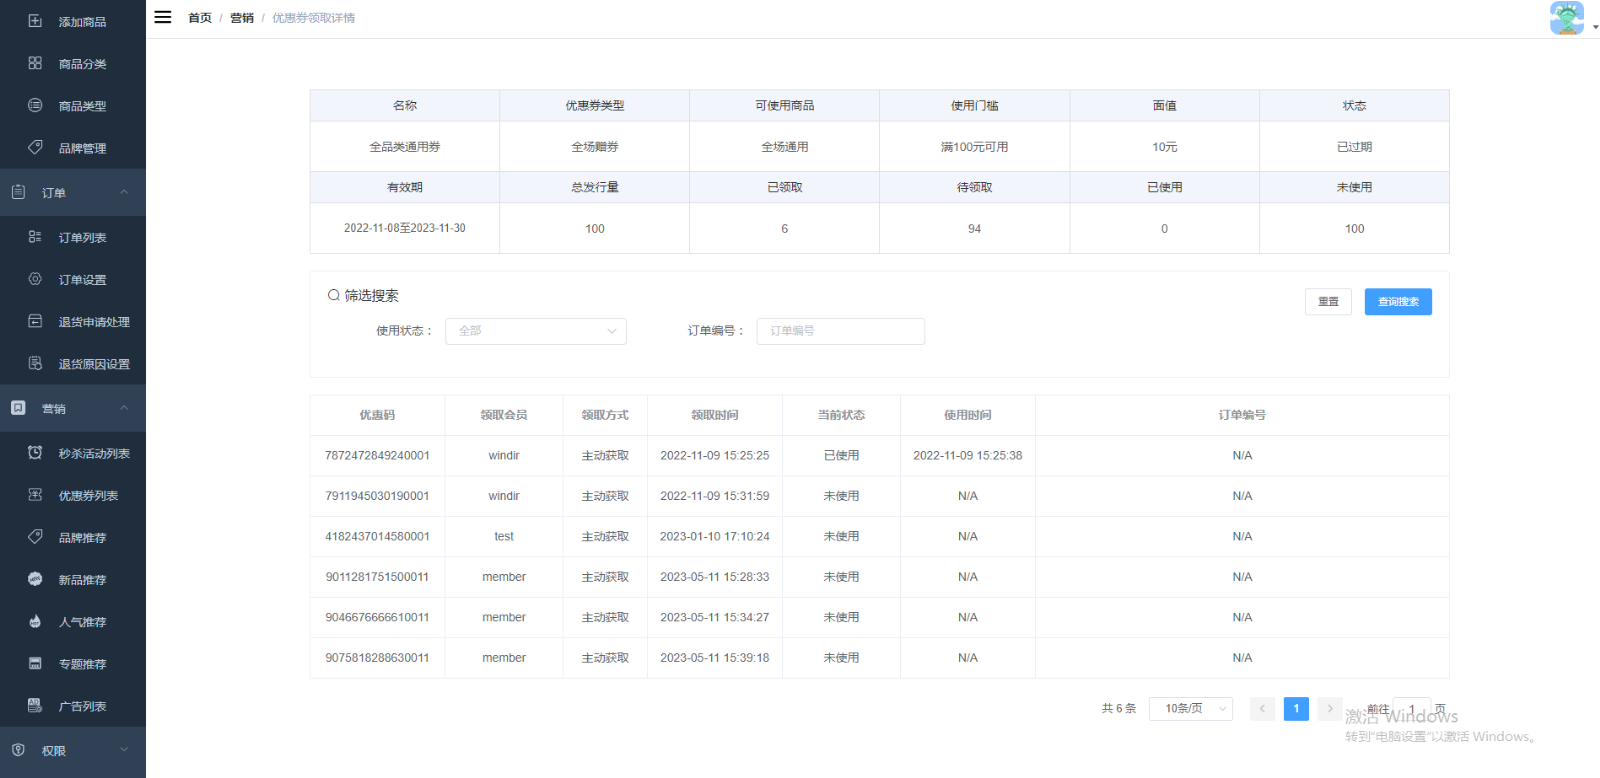1600x778 pixels.
Task: Open the user avatar menu
Action: (x=1568, y=18)
